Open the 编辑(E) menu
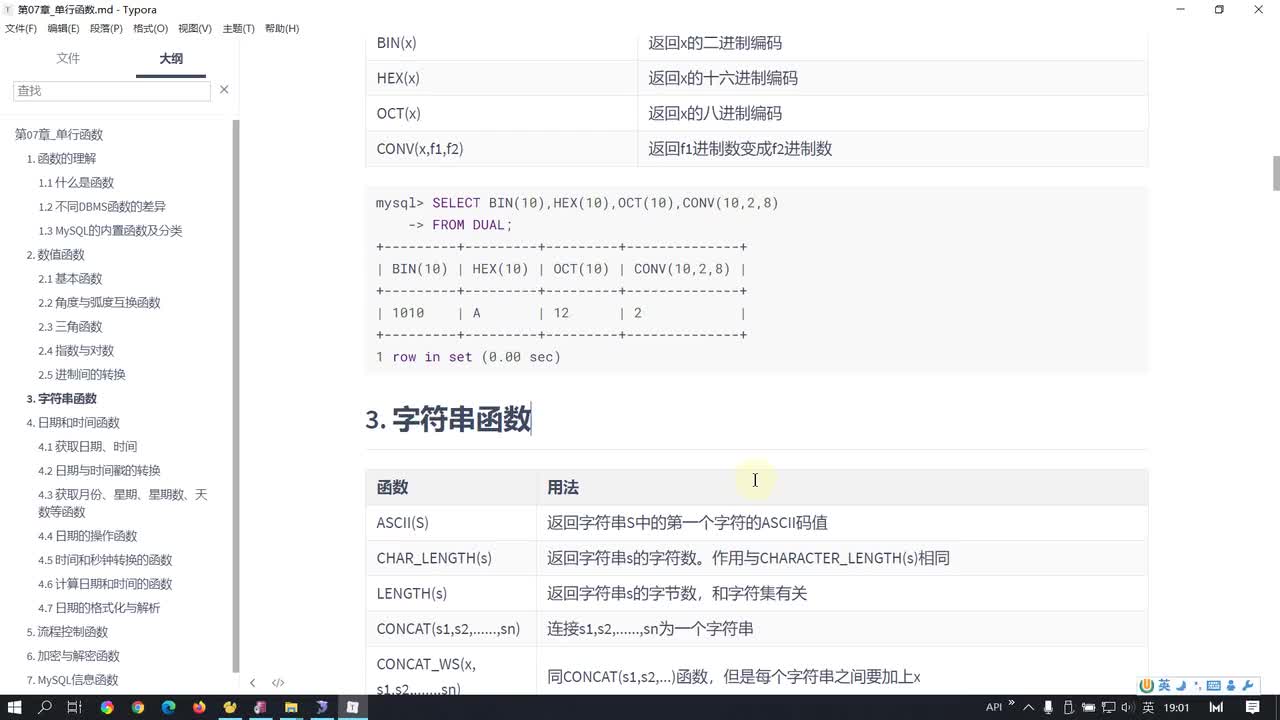Image resolution: width=1280 pixels, height=720 pixels. 63,29
